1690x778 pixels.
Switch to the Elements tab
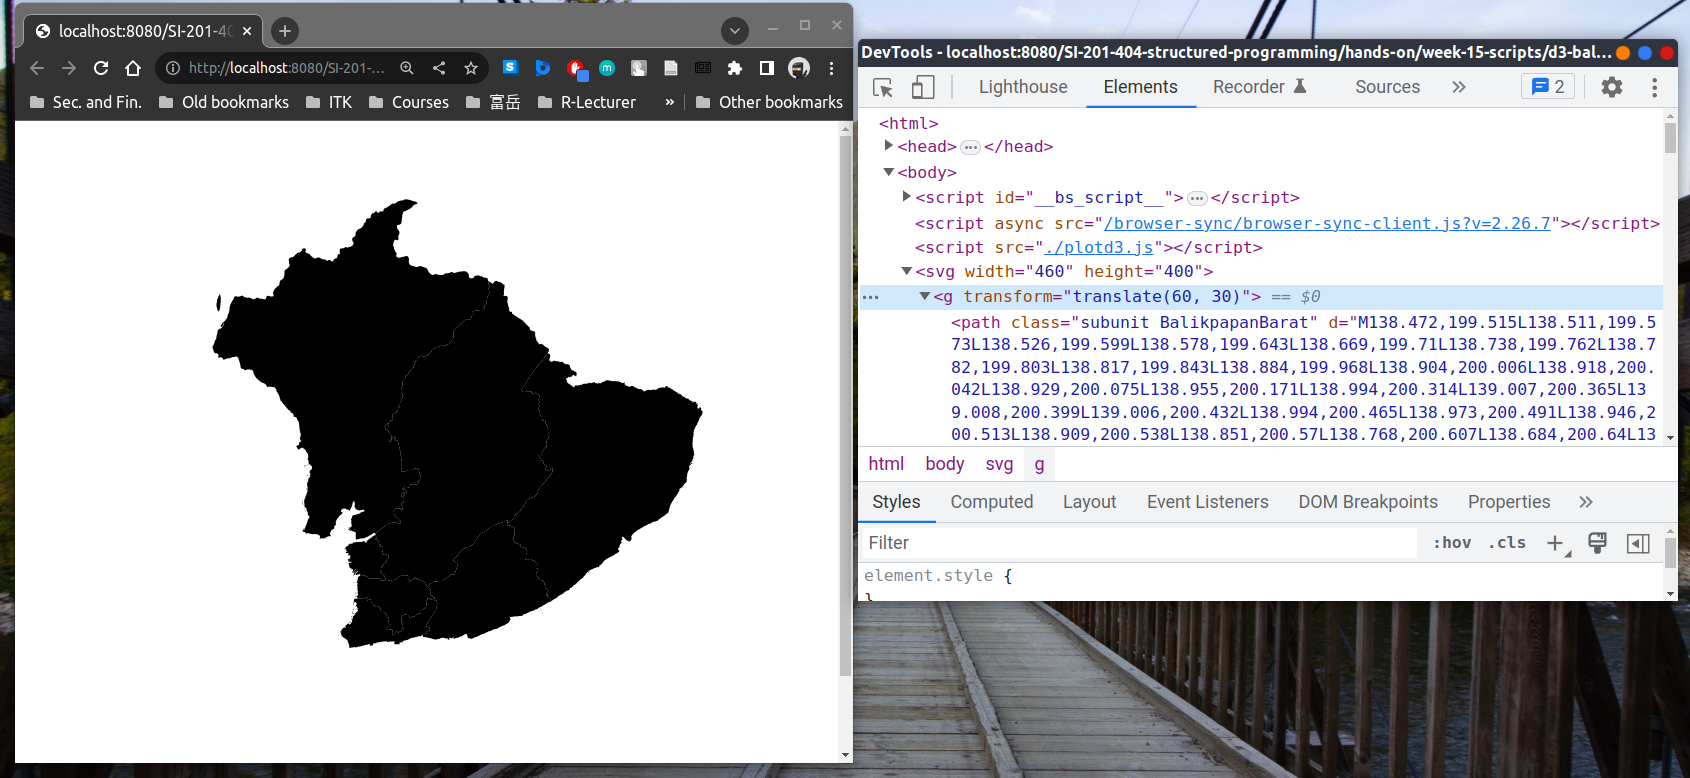pyautogui.click(x=1140, y=87)
